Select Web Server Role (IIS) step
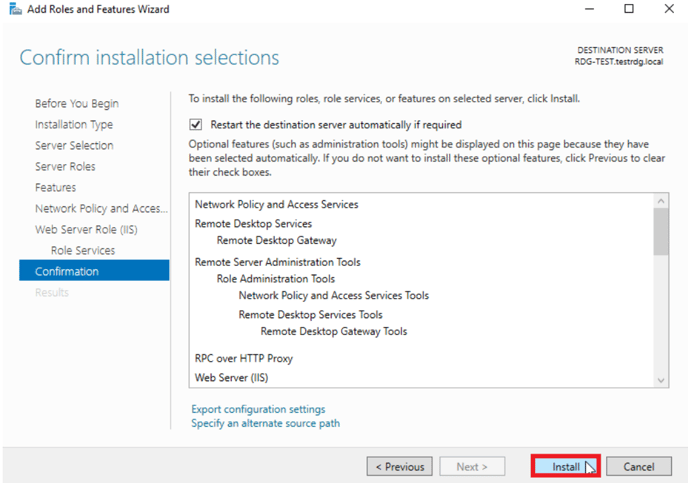 pos(86,229)
